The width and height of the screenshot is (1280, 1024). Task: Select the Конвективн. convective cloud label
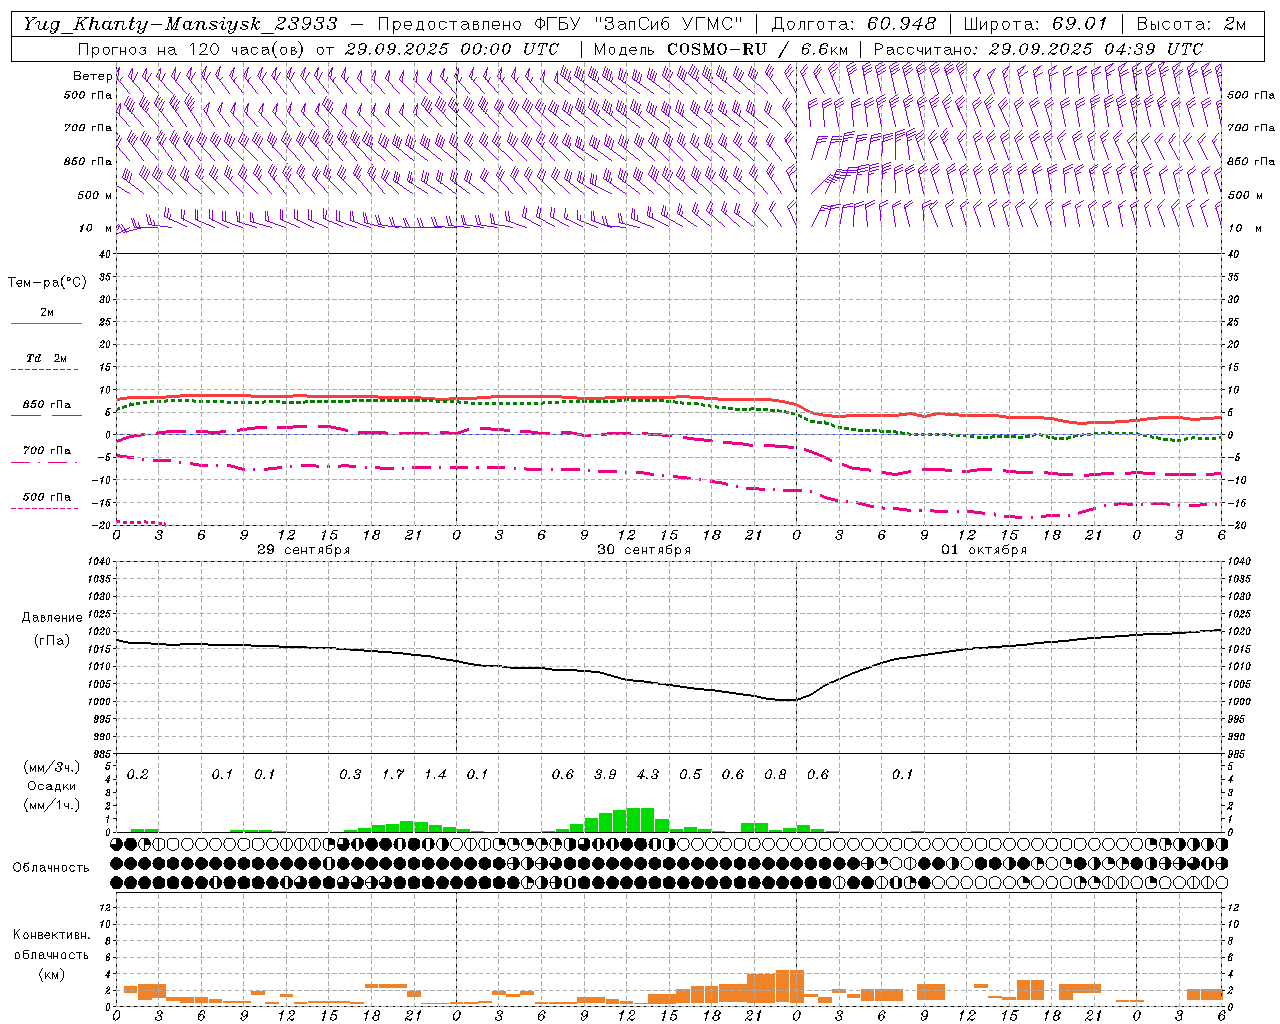pyautogui.click(x=51, y=935)
